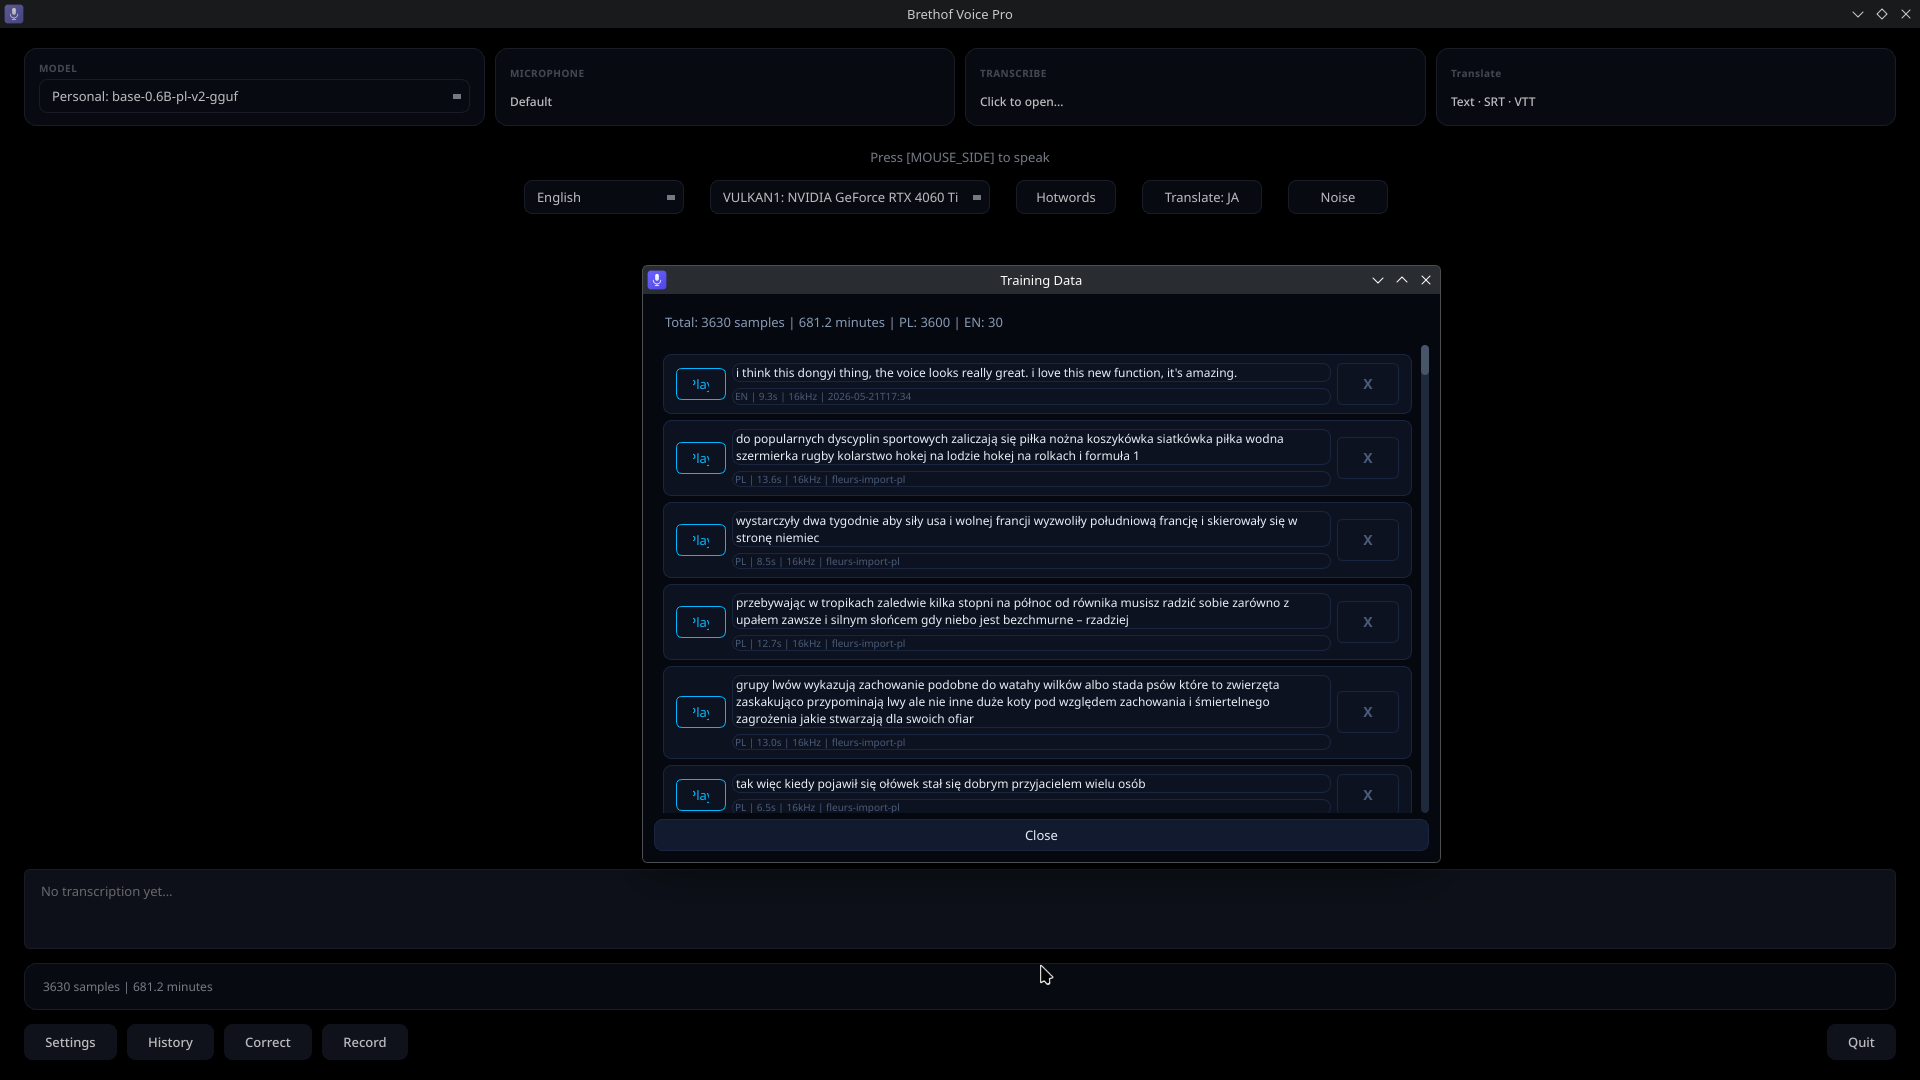The width and height of the screenshot is (1920, 1080).
Task: Click the 'PL | 8.5s | 16kHz' metadata line
Action: (1031, 561)
